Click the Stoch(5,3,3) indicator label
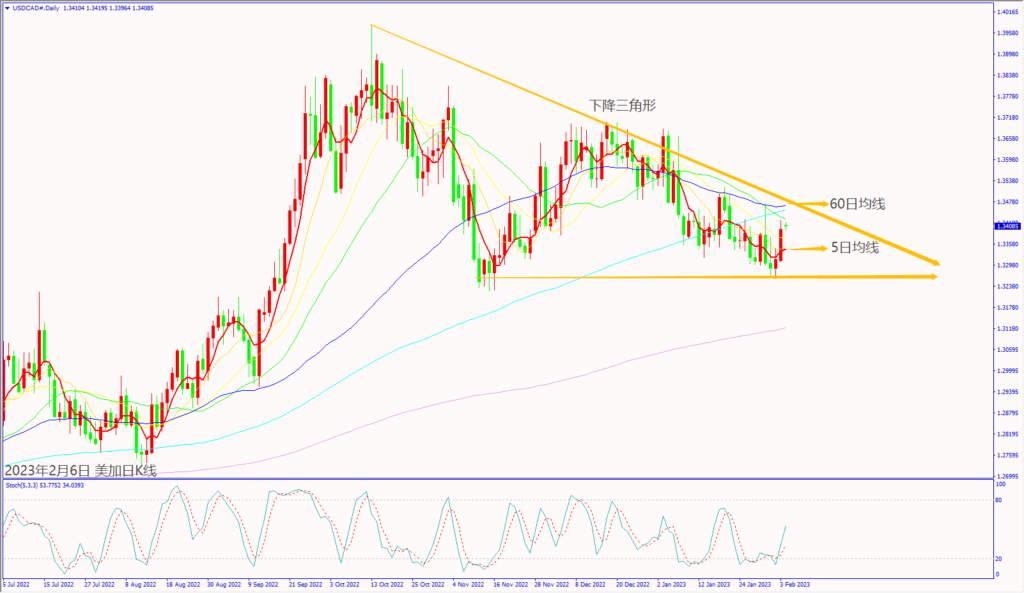 (x=25, y=485)
